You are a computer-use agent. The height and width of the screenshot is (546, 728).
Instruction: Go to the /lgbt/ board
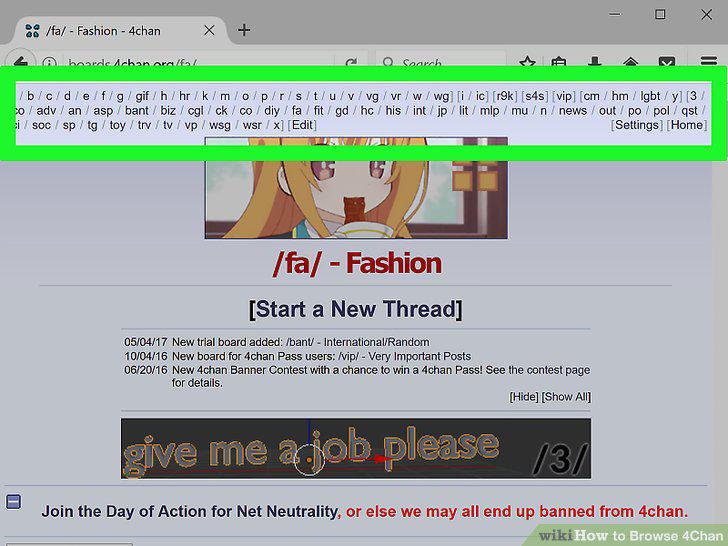click(650, 96)
